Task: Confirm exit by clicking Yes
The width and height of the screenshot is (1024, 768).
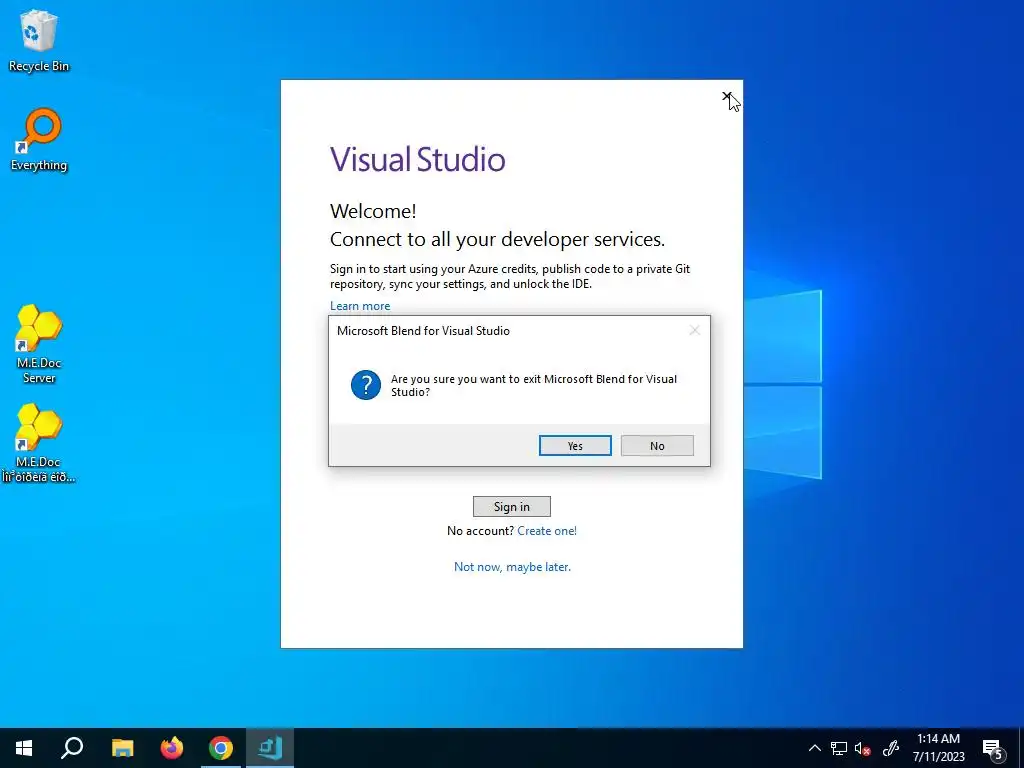Action: coord(575,445)
